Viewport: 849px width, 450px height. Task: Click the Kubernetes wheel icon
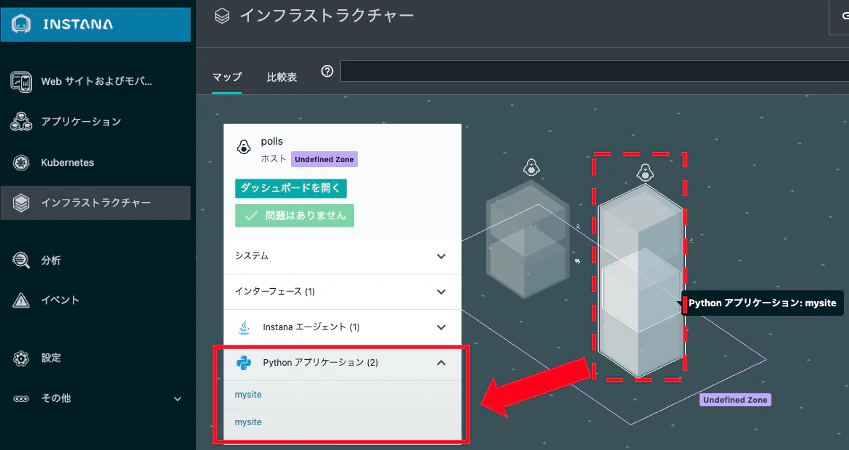point(21,162)
